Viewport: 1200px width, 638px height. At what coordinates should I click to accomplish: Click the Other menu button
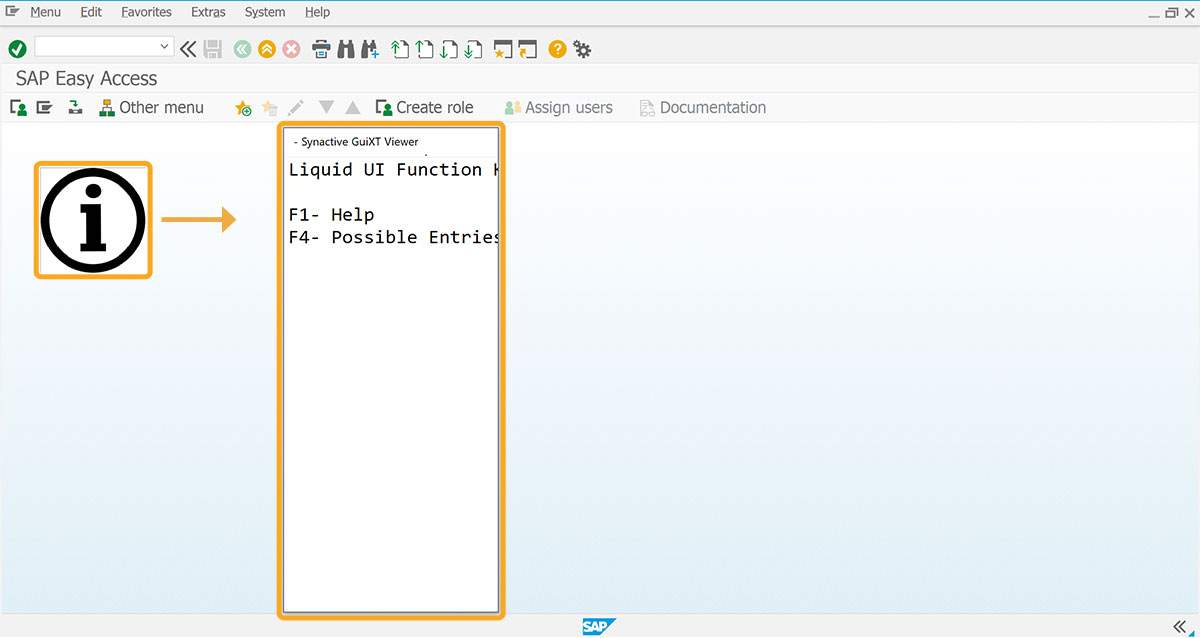151,108
